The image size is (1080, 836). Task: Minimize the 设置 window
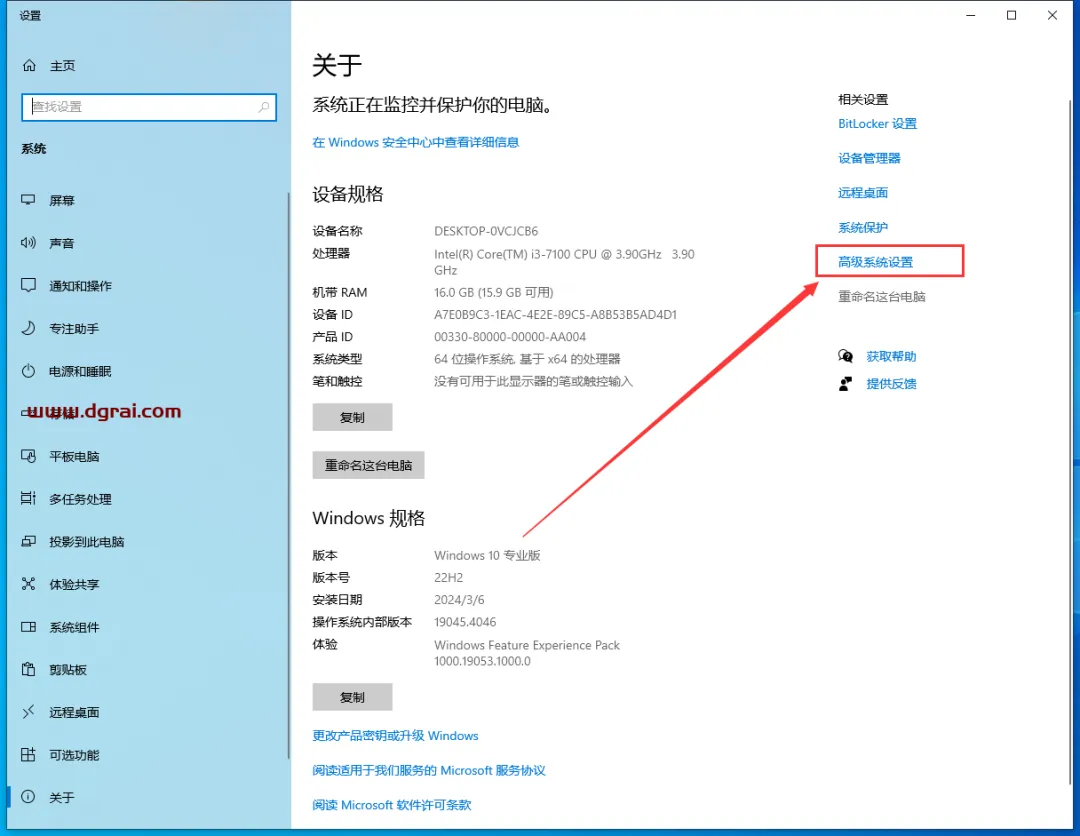(970, 15)
